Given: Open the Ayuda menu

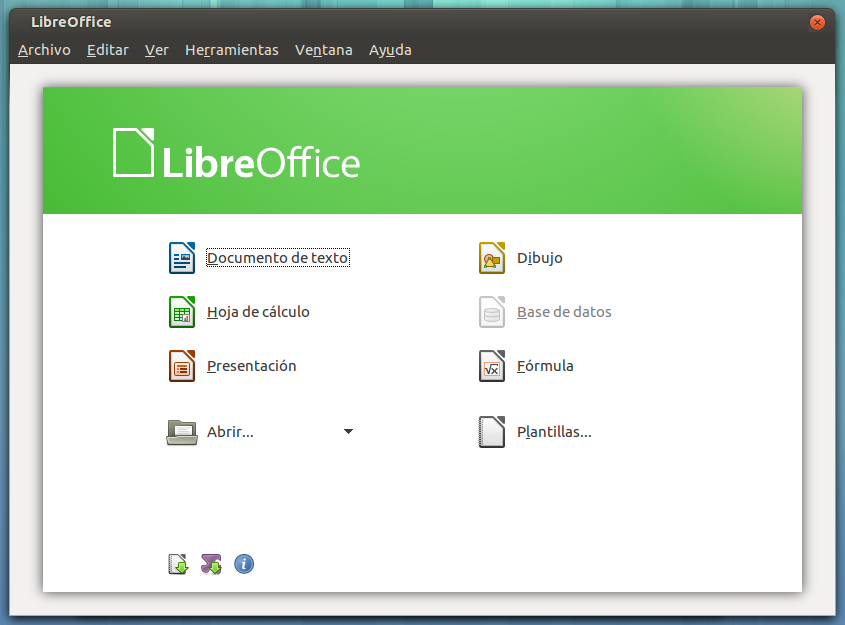Looking at the screenshot, I should (390, 49).
